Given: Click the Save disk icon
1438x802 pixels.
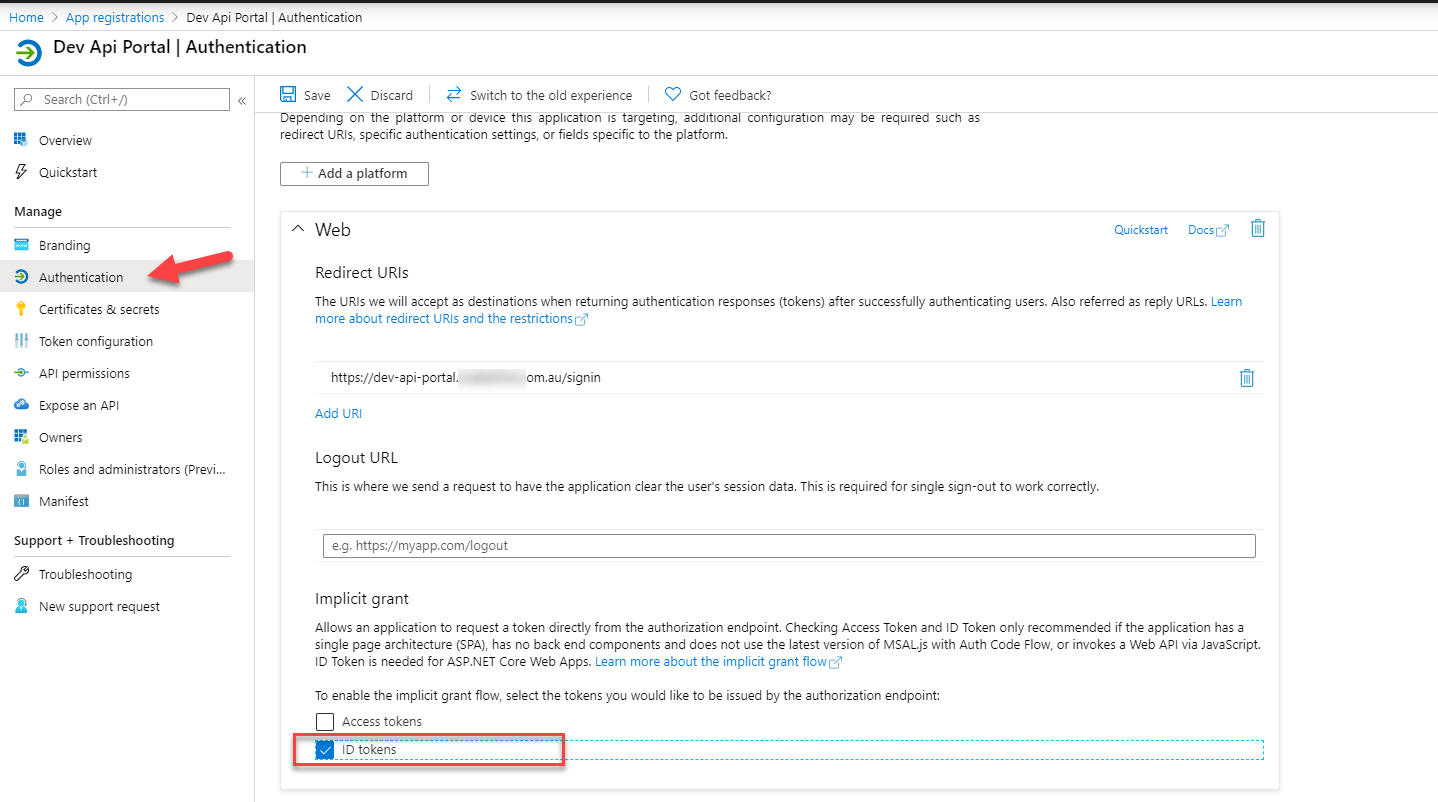Looking at the screenshot, I should click(x=288, y=94).
